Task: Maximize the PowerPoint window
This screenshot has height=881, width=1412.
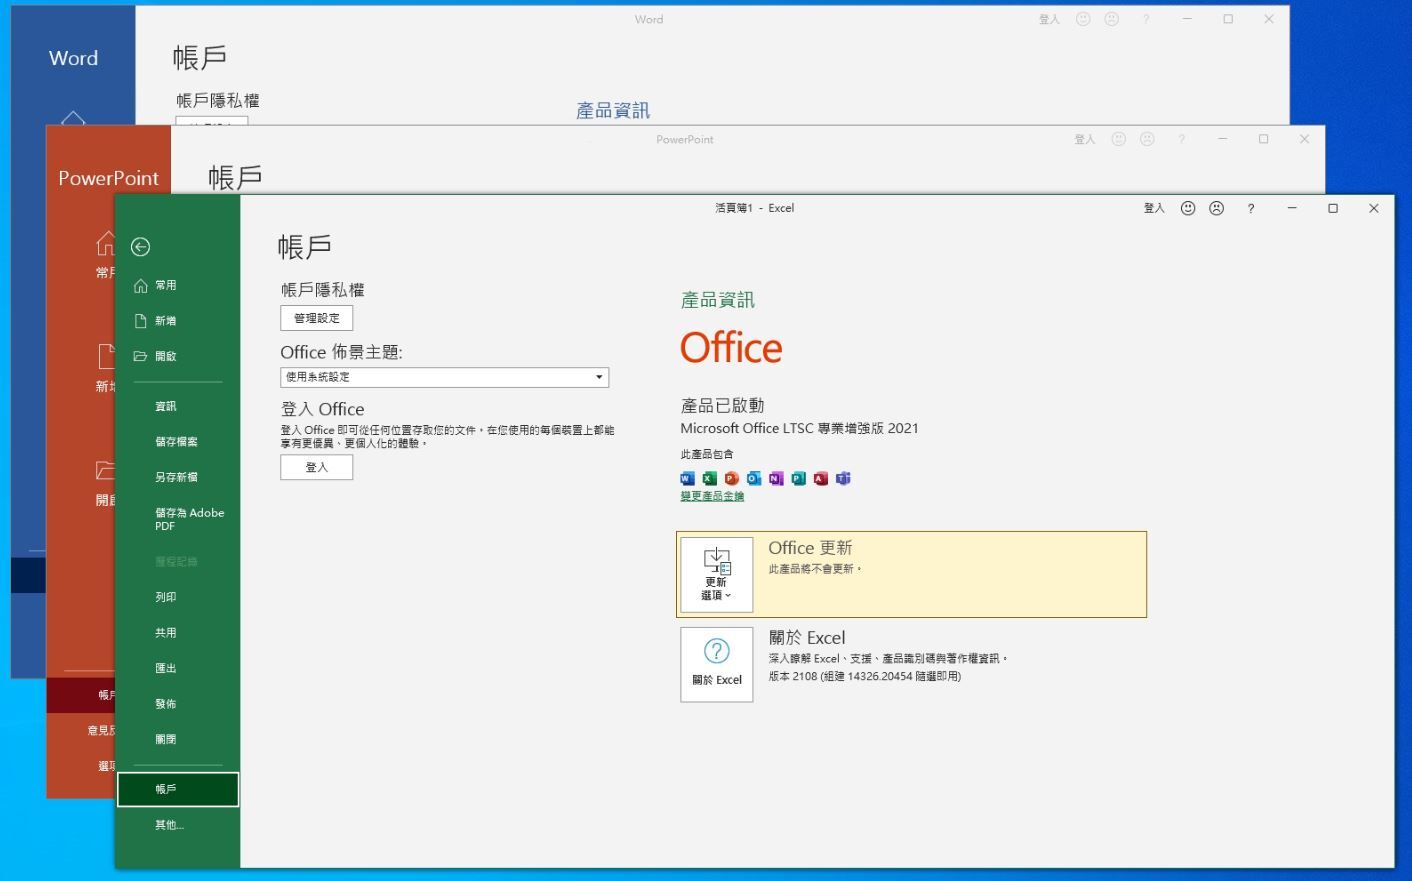Action: pos(1263,139)
